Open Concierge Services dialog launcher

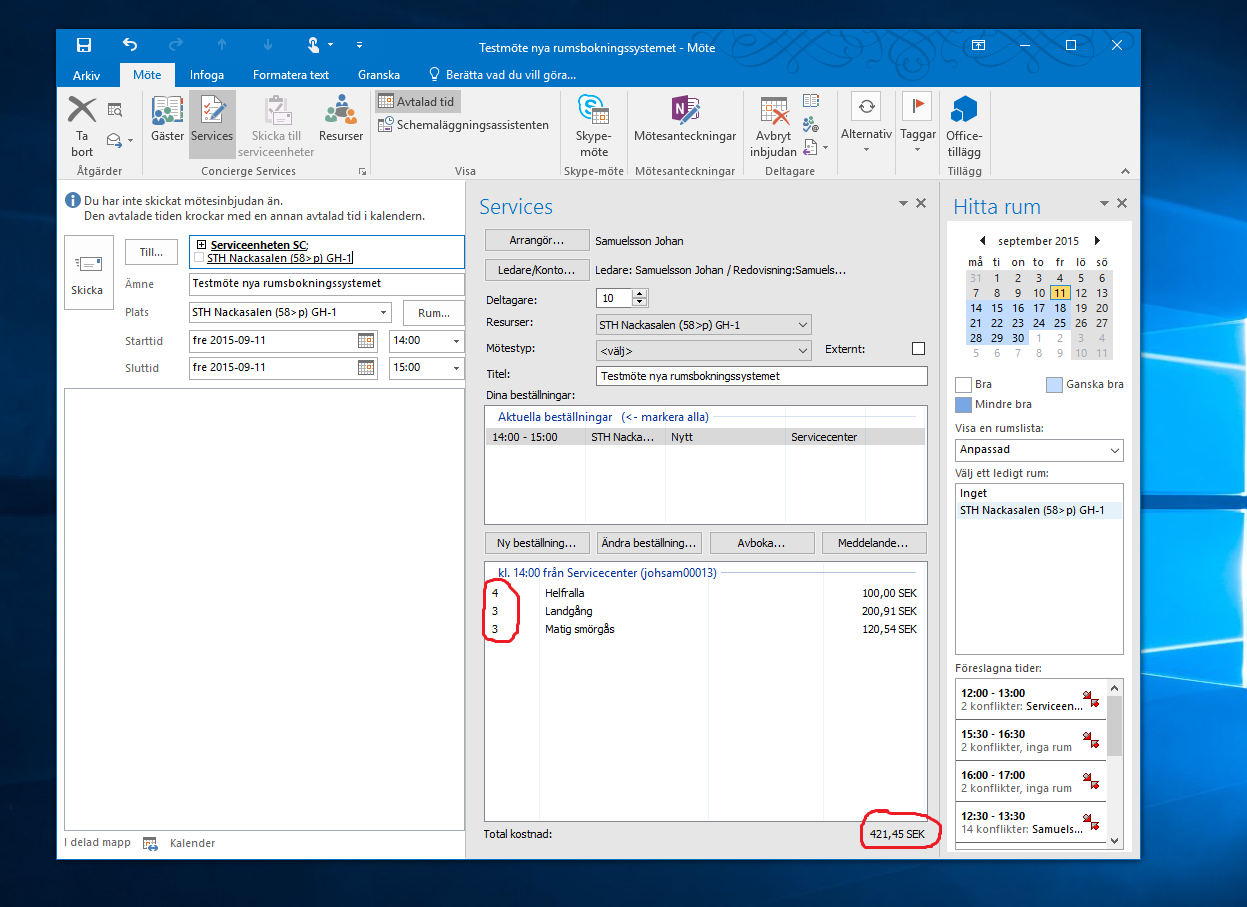coord(363,172)
